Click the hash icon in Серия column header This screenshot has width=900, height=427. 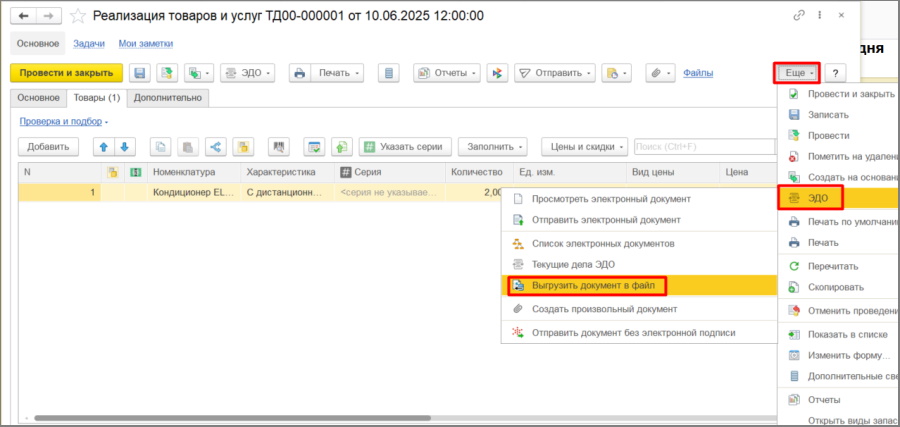[x=346, y=172]
